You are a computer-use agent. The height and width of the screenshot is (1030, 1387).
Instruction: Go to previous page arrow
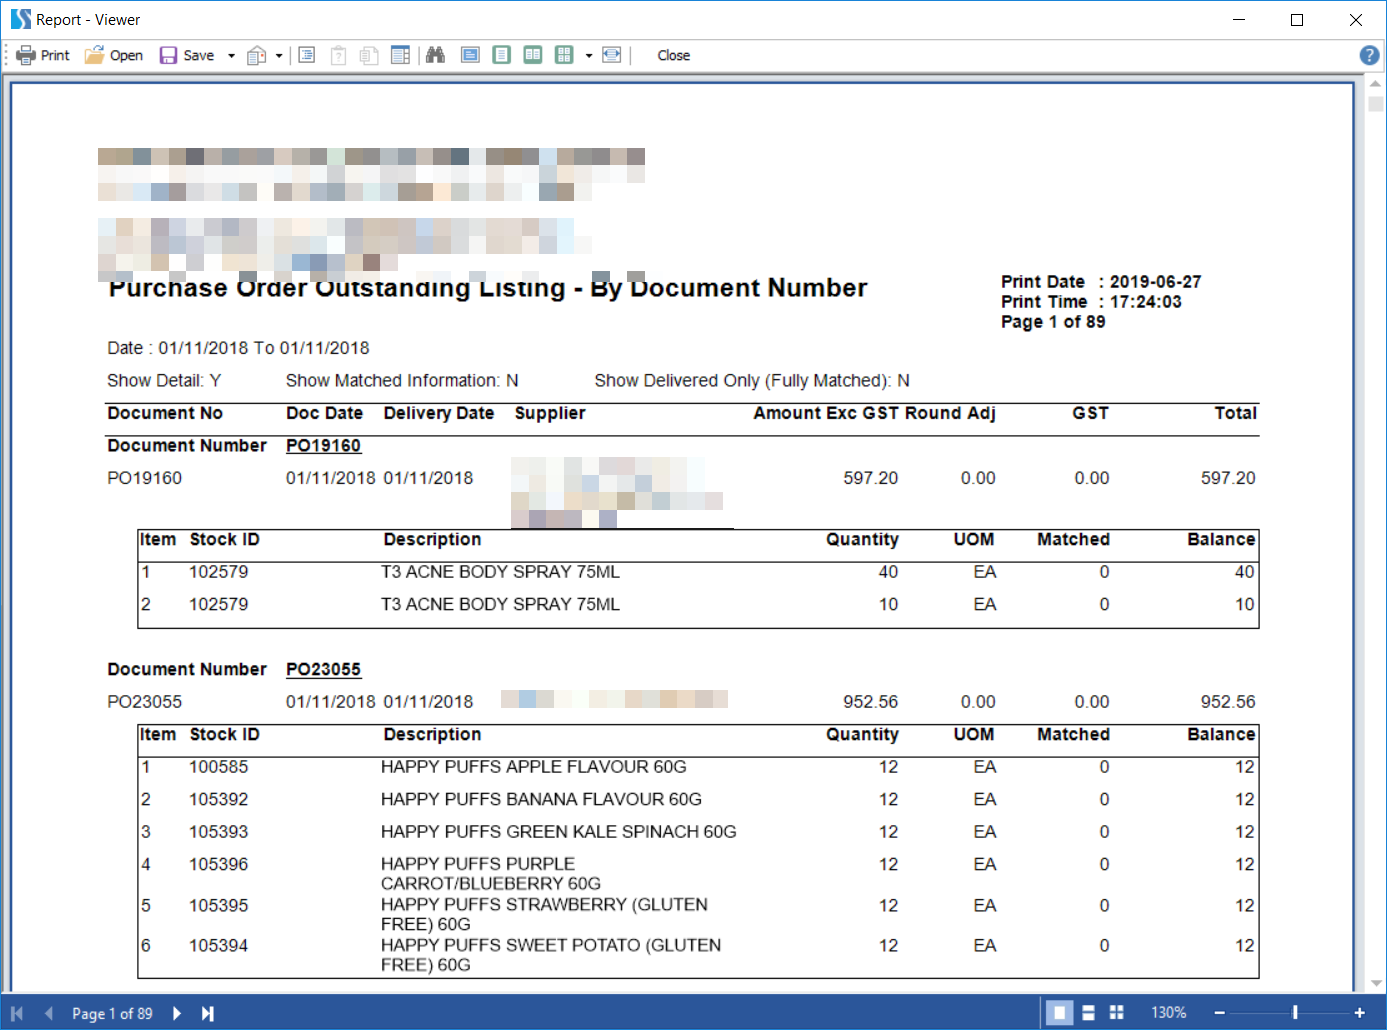pos(48,1013)
